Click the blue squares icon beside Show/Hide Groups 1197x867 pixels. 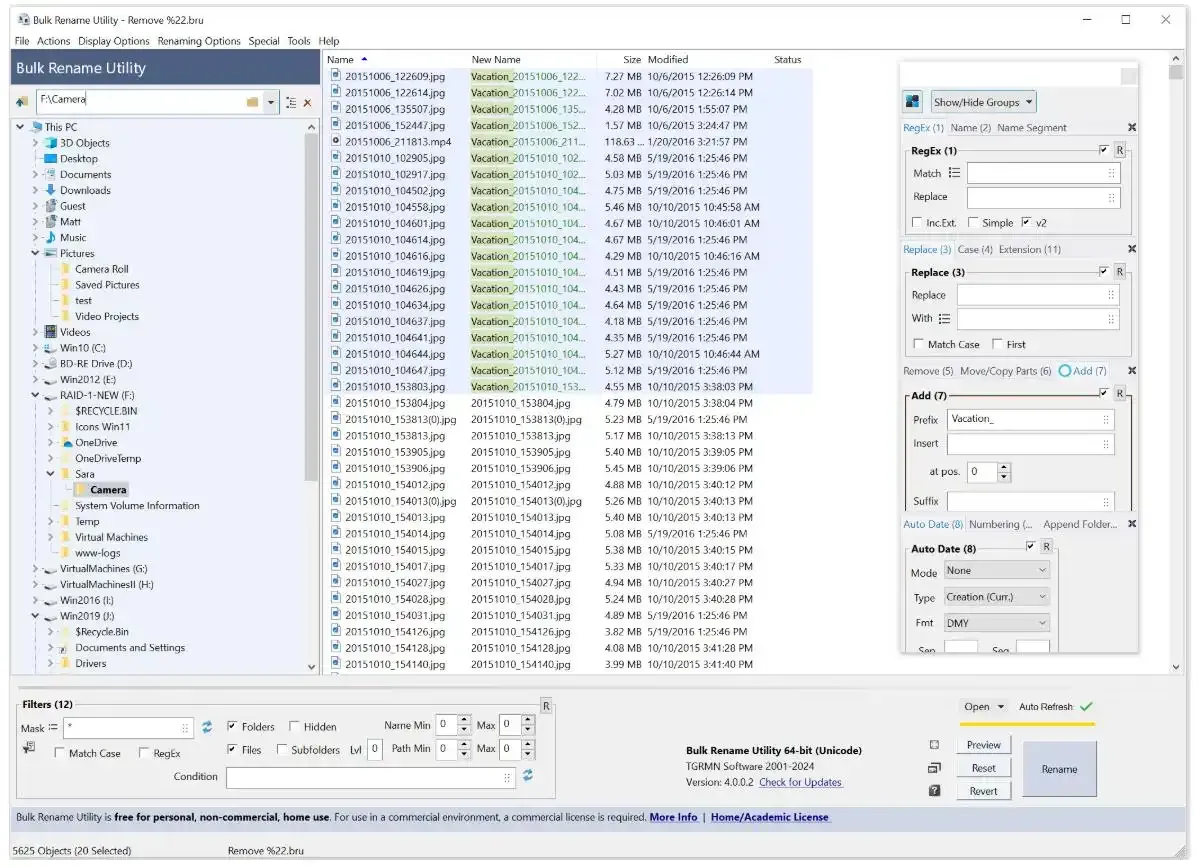[912, 102]
